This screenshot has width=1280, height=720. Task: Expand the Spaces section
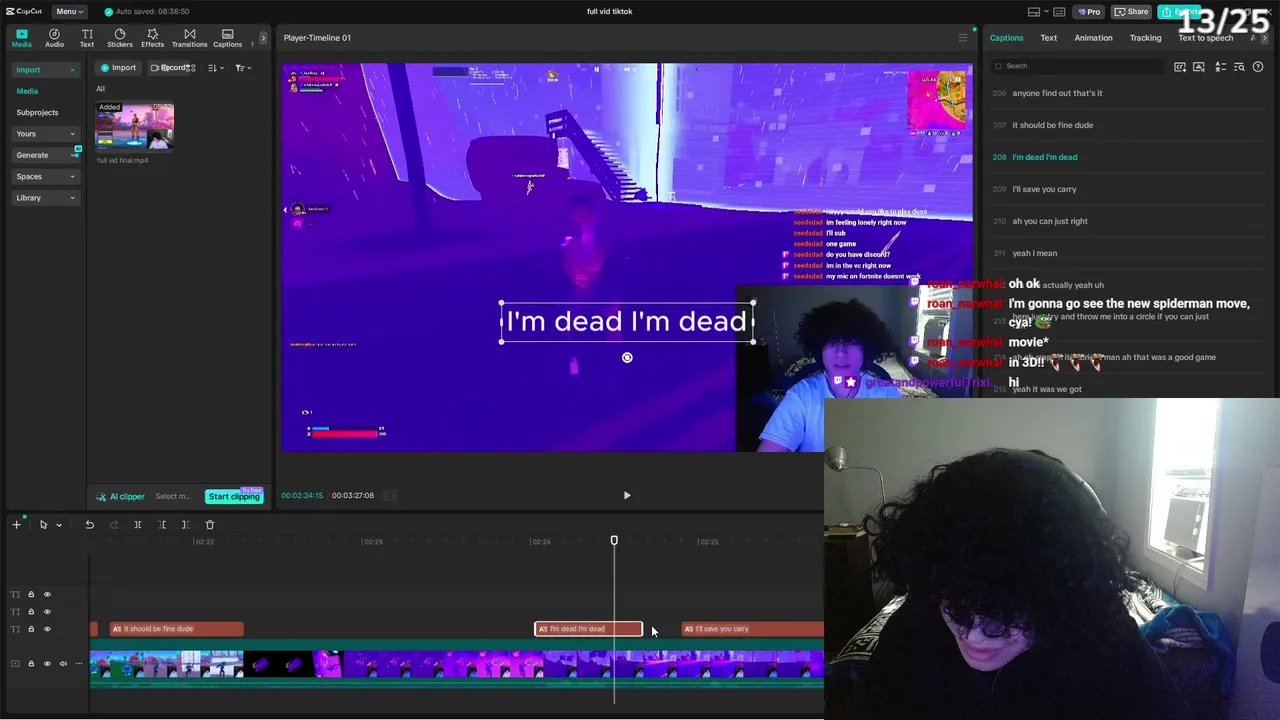(45, 177)
